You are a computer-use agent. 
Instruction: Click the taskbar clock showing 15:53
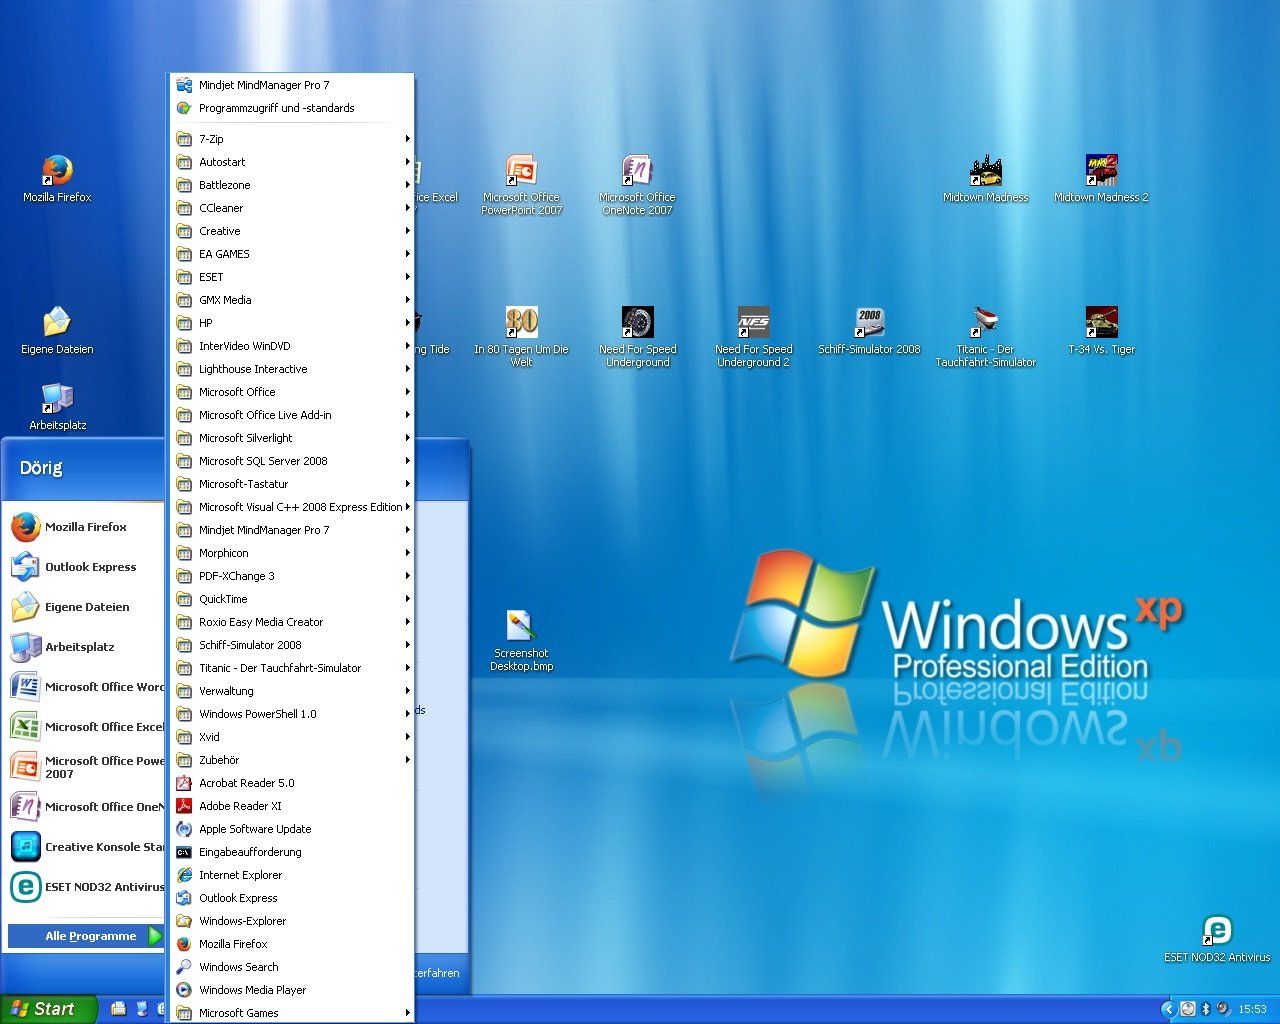pos(1252,1010)
